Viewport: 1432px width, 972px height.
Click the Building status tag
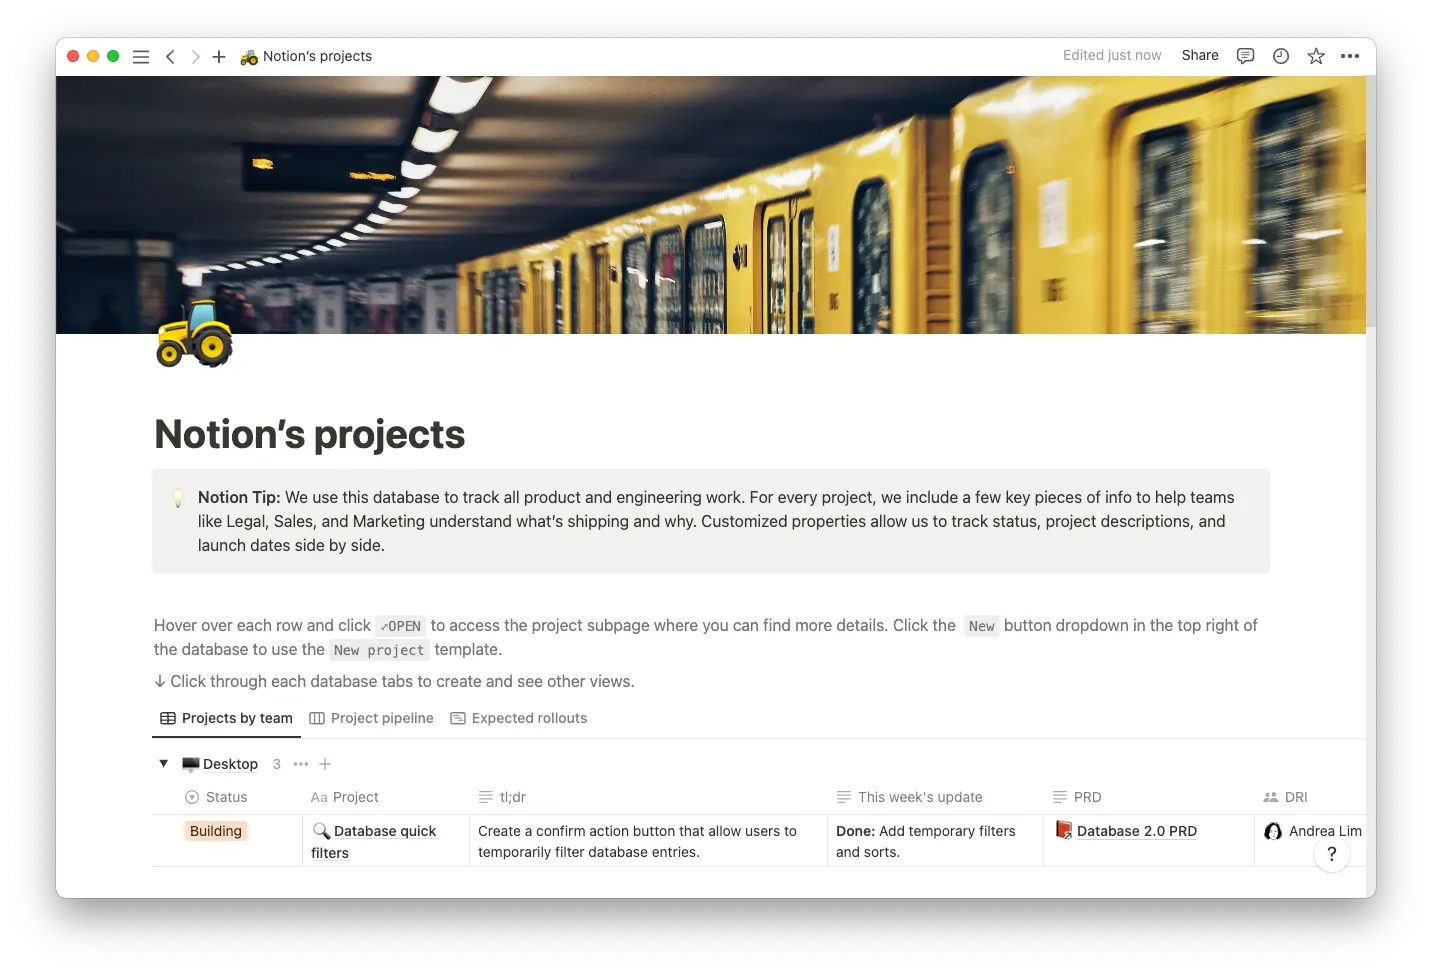point(216,831)
